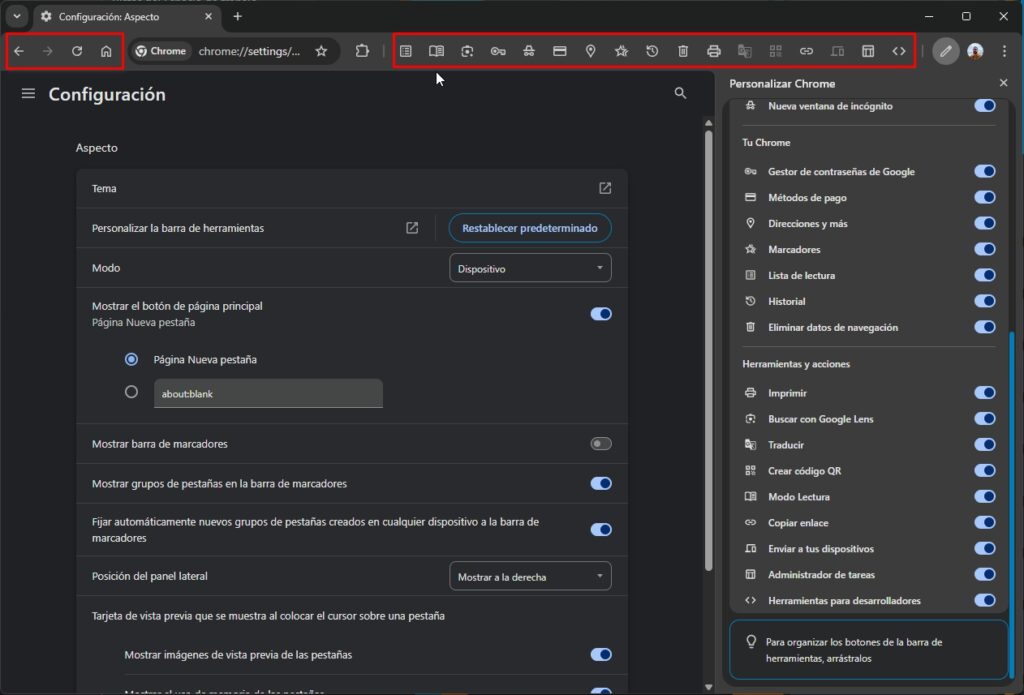Toggle Modo Lectura switch
1024x695 pixels.
(985, 496)
